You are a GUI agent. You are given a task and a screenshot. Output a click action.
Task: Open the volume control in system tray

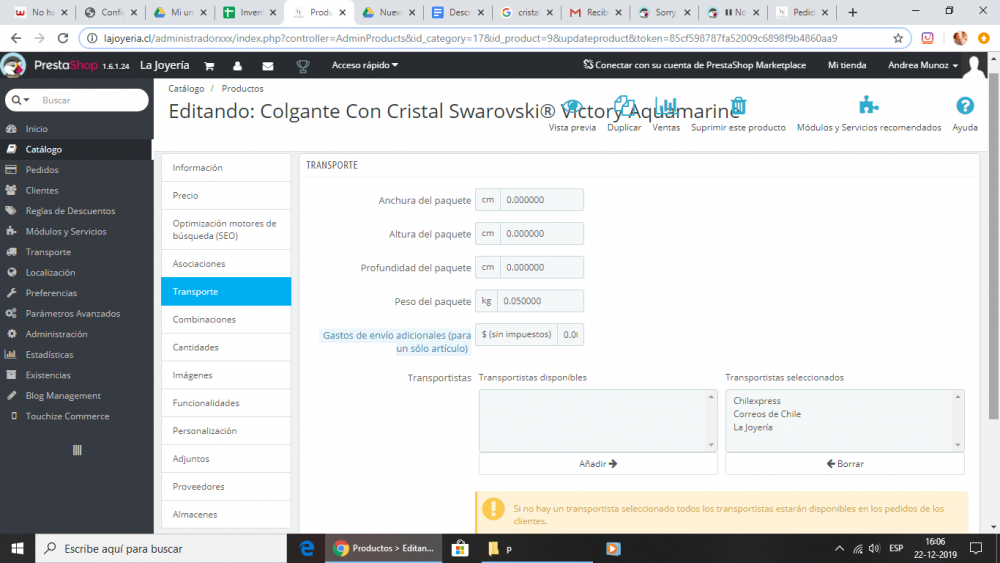[x=874, y=548]
